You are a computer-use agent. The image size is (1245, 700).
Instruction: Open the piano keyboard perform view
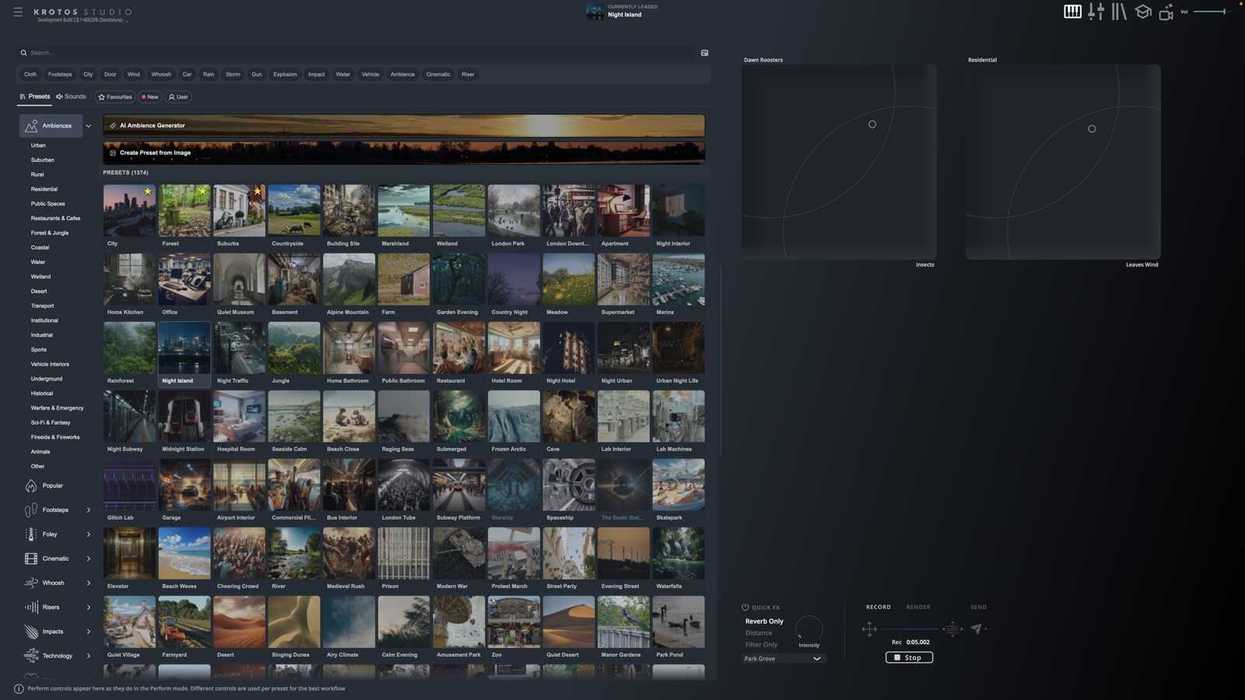pyautogui.click(x=1072, y=12)
